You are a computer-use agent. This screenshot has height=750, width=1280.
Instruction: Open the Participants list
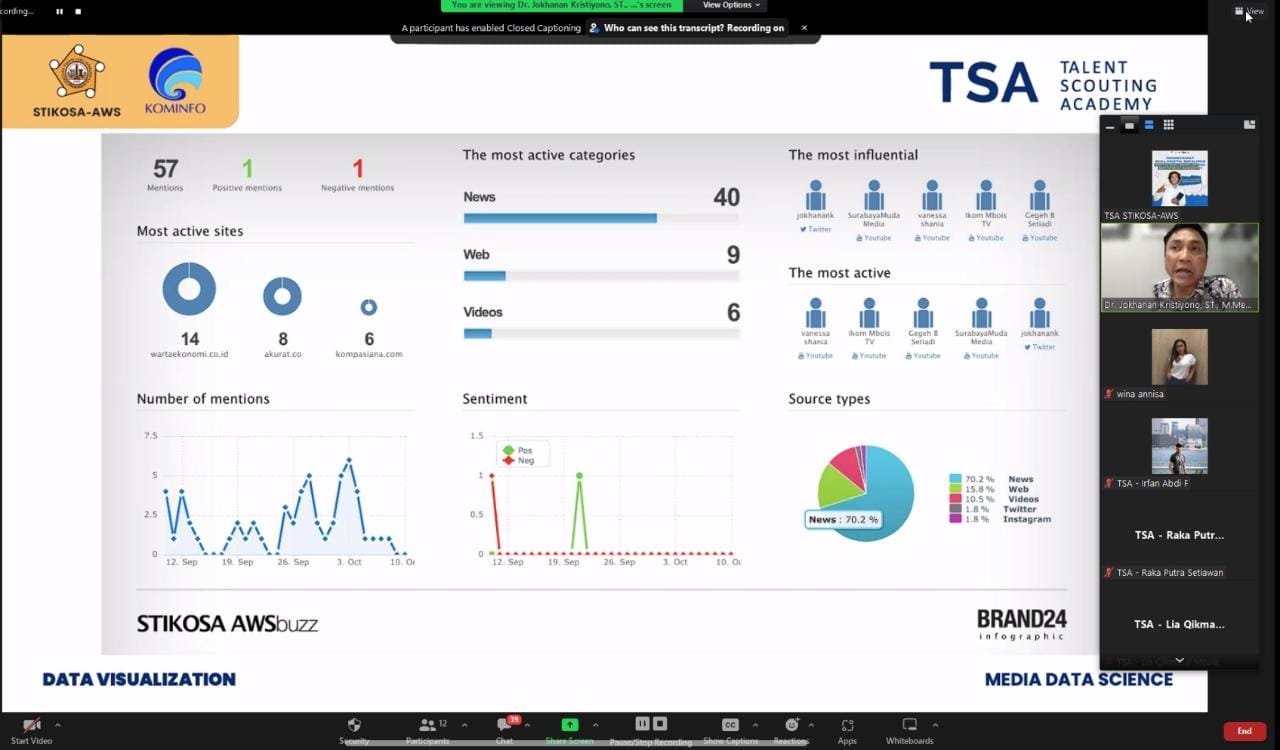point(428,725)
